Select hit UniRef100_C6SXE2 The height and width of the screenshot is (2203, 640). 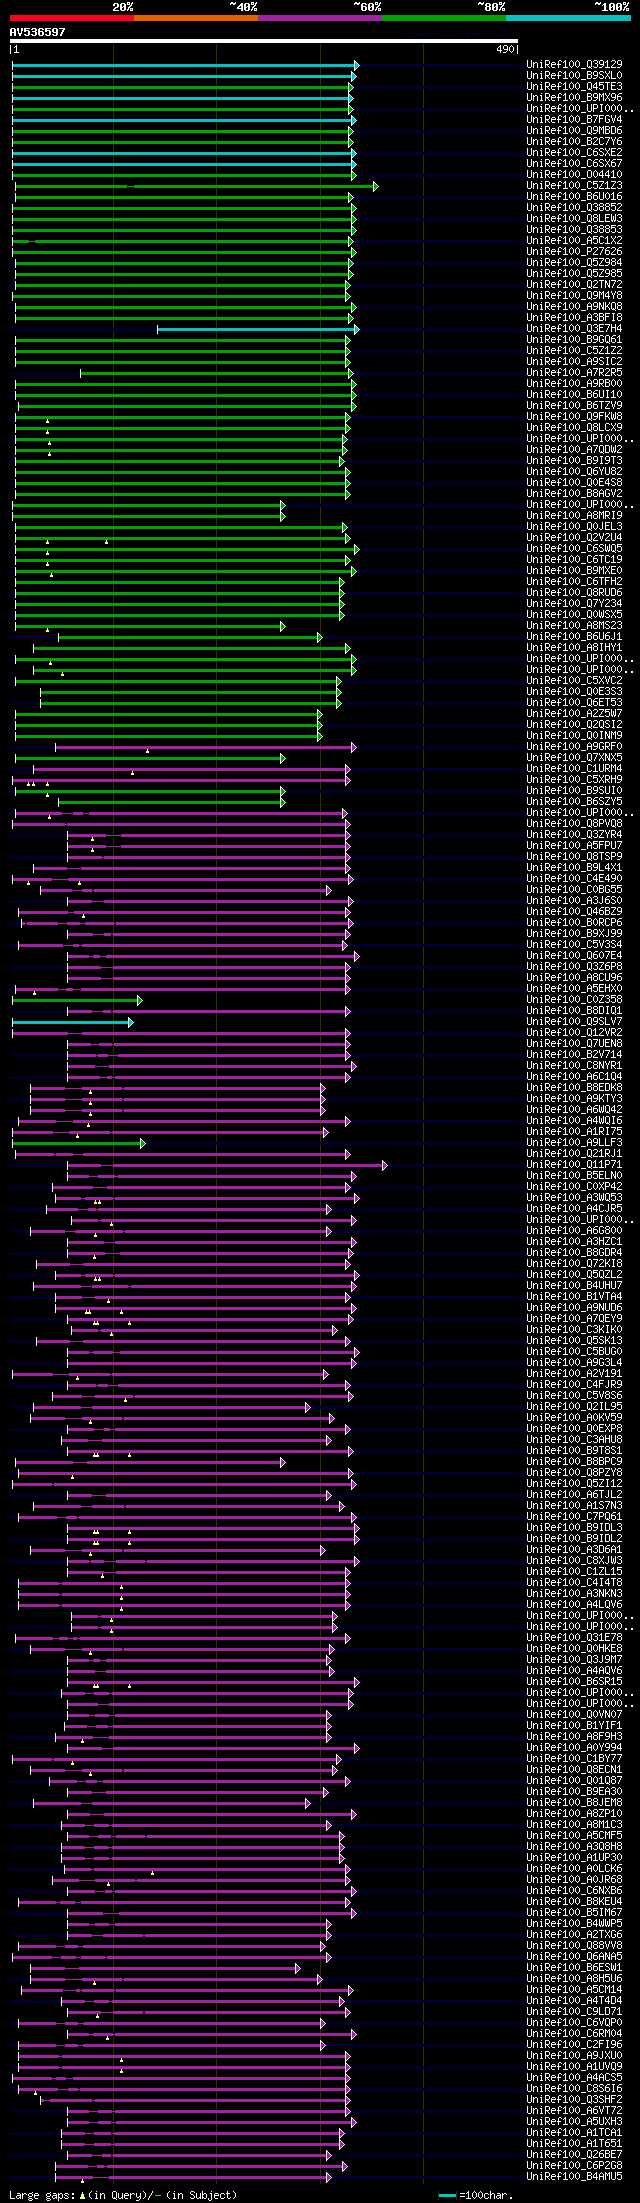pos(575,153)
